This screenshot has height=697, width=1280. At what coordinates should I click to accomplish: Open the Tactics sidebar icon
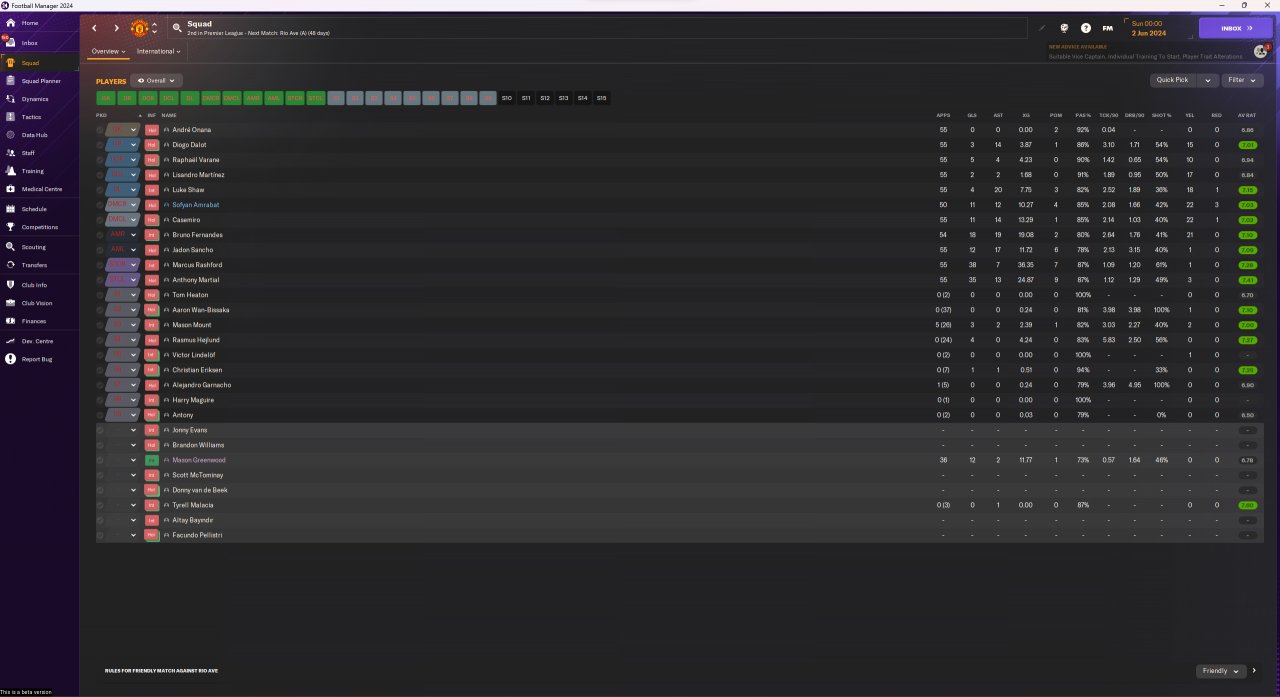click(x=10, y=117)
